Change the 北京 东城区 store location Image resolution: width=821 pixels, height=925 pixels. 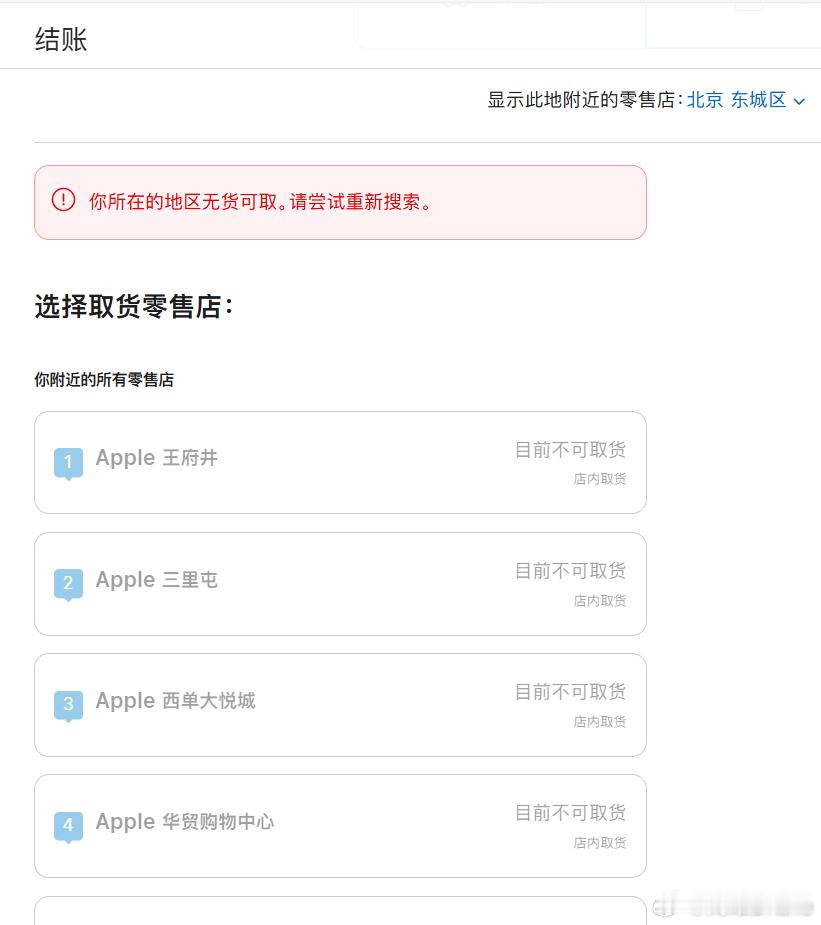tap(736, 100)
